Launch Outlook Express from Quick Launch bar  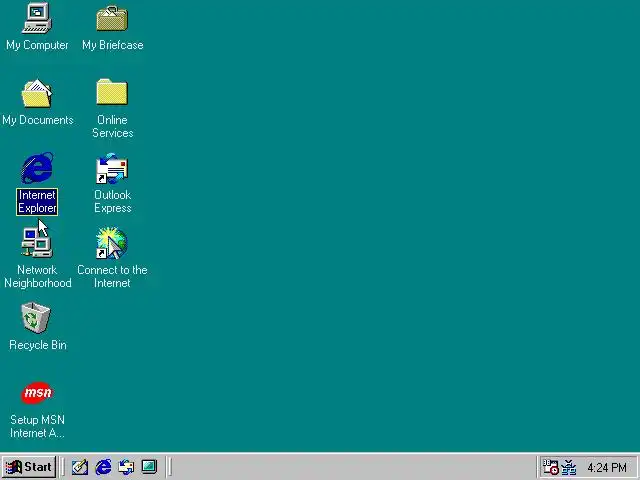click(x=126, y=467)
